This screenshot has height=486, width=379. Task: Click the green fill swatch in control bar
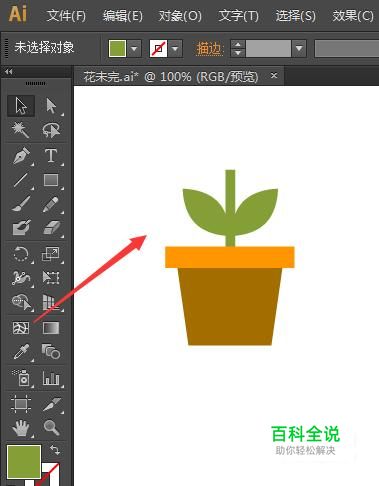[117, 49]
